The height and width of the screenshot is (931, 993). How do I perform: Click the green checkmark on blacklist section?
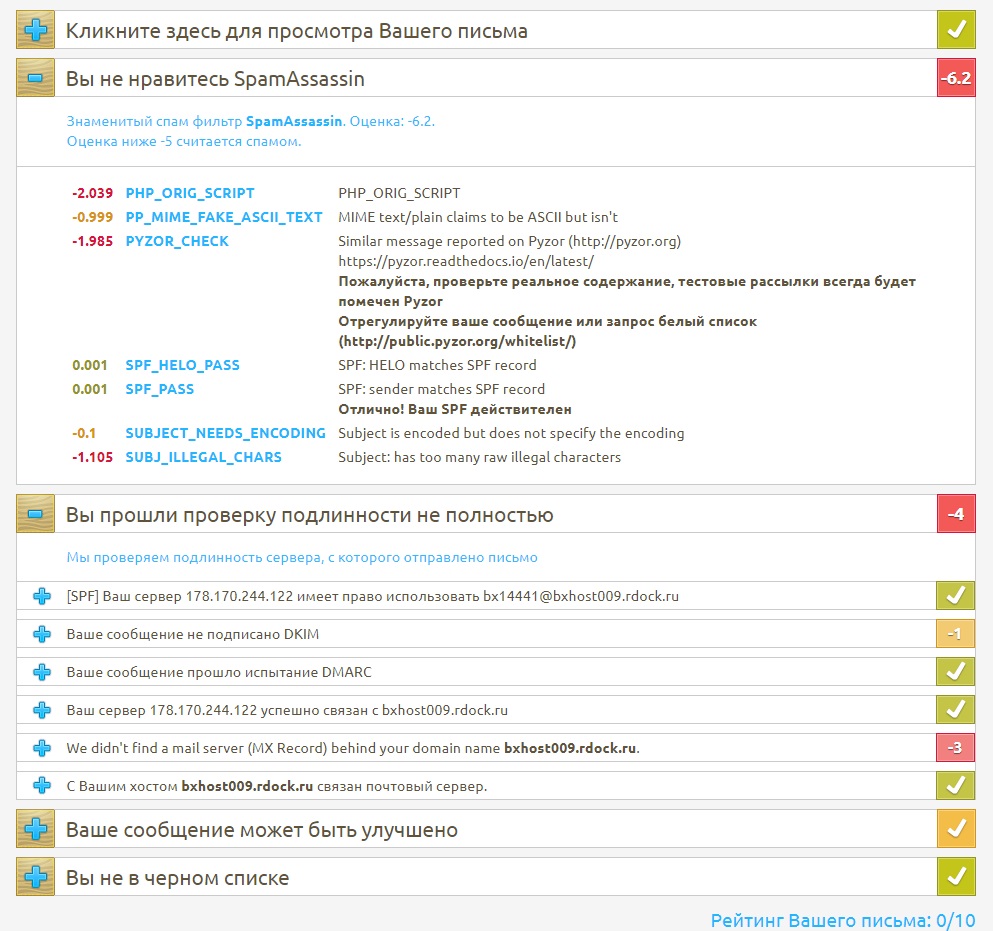(955, 878)
